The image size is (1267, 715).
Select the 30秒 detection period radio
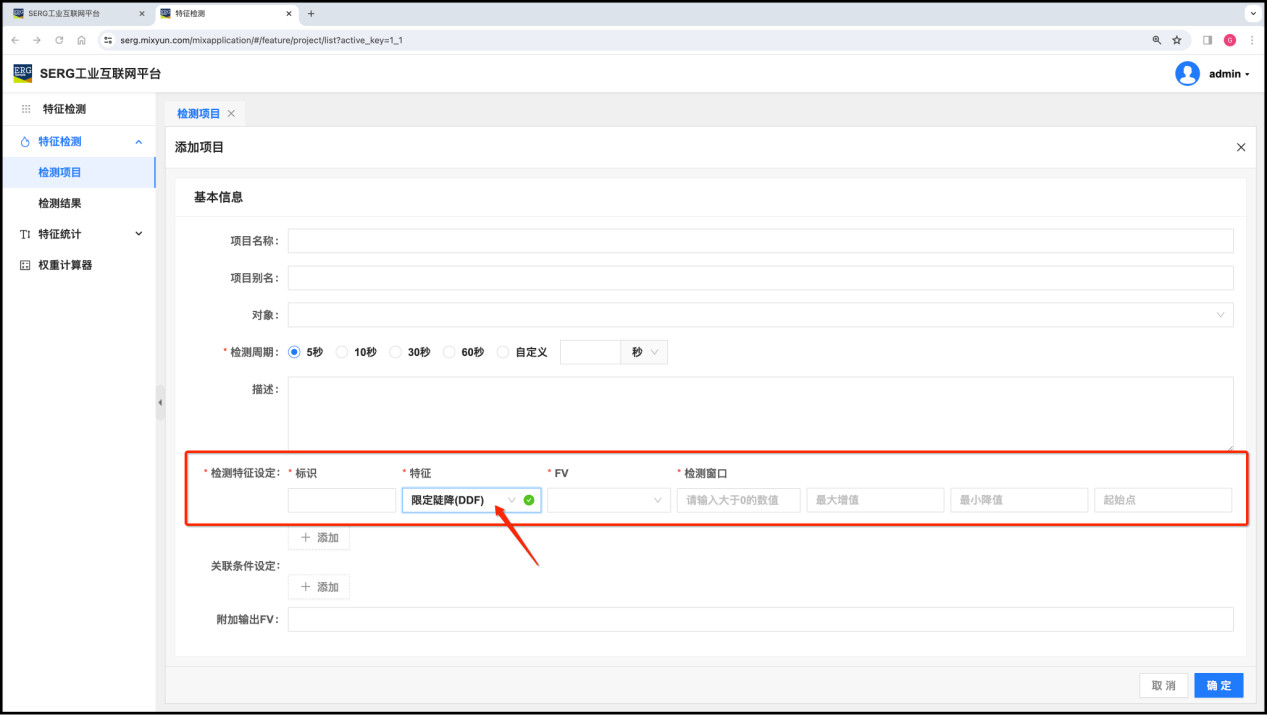pyautogui.click(x=396, y=352)
